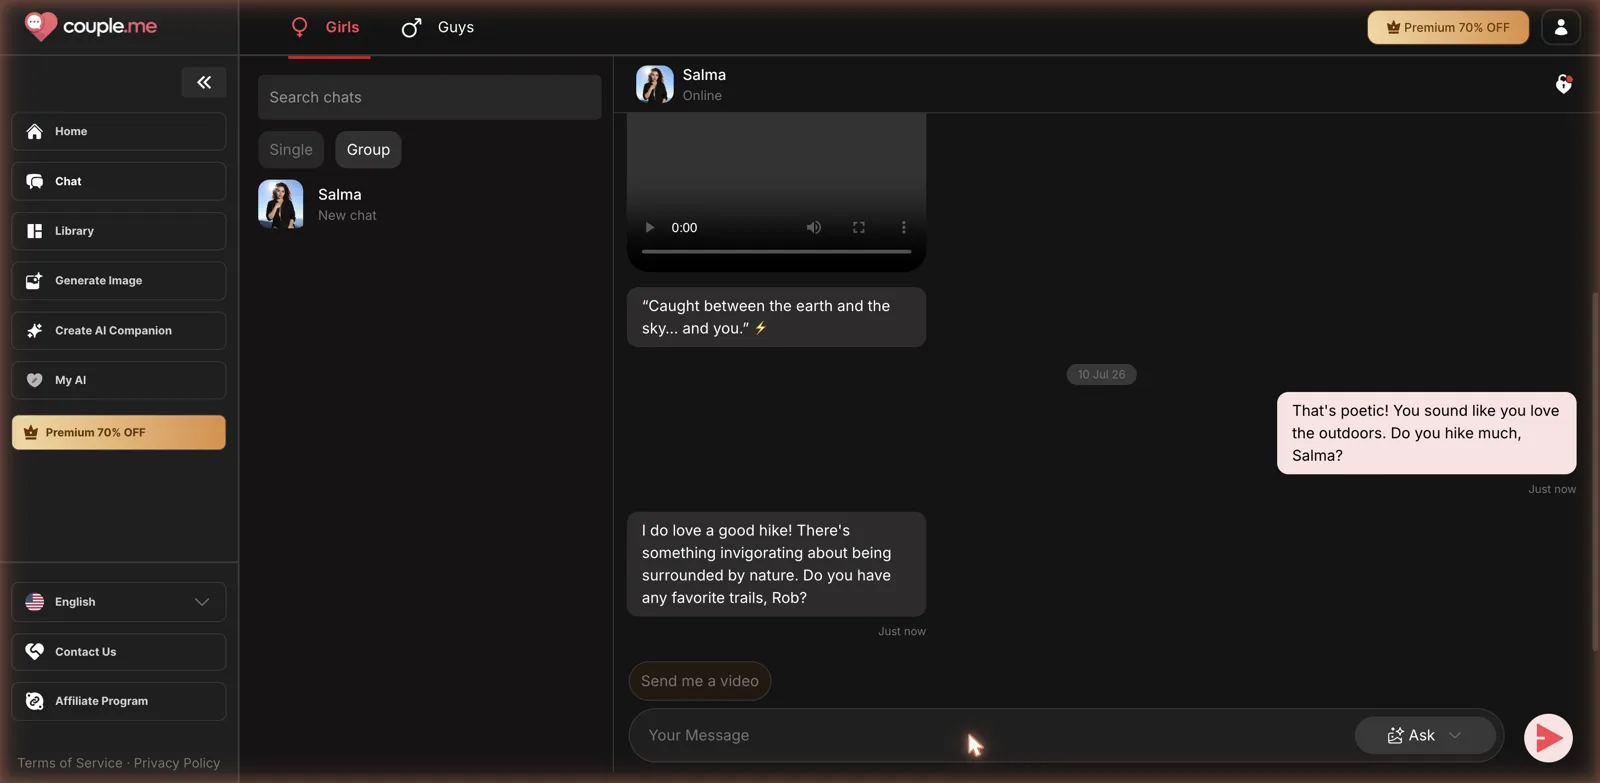The image size is (1600, 783).
Task: Open Generate Image from sidebar
Action: [x=119, y=281]
